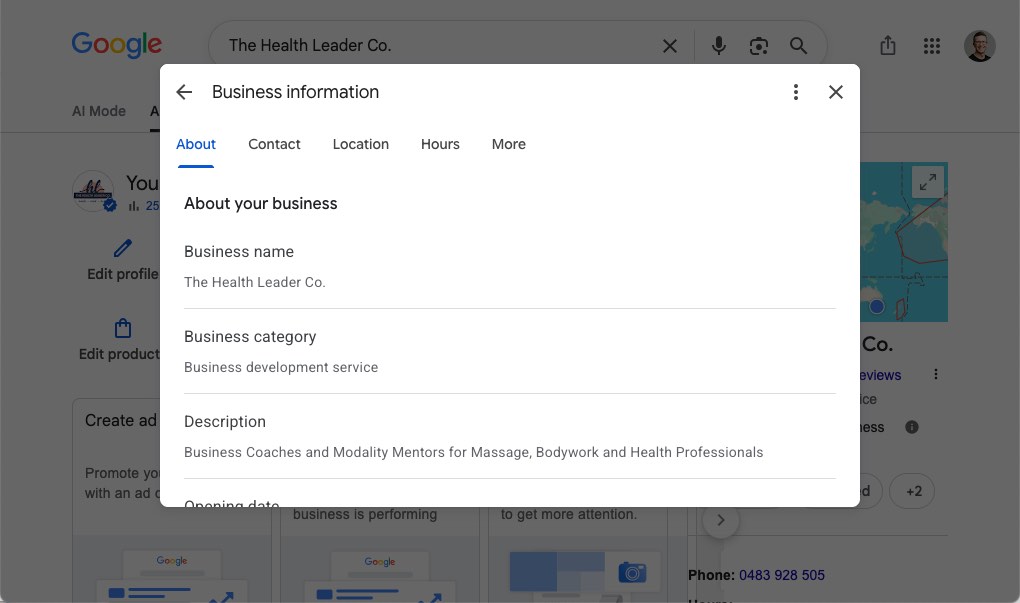The height and width of the screenshot is (603, 1020).
Task: Edit the Description row
Action: click(x=510, y=436)
